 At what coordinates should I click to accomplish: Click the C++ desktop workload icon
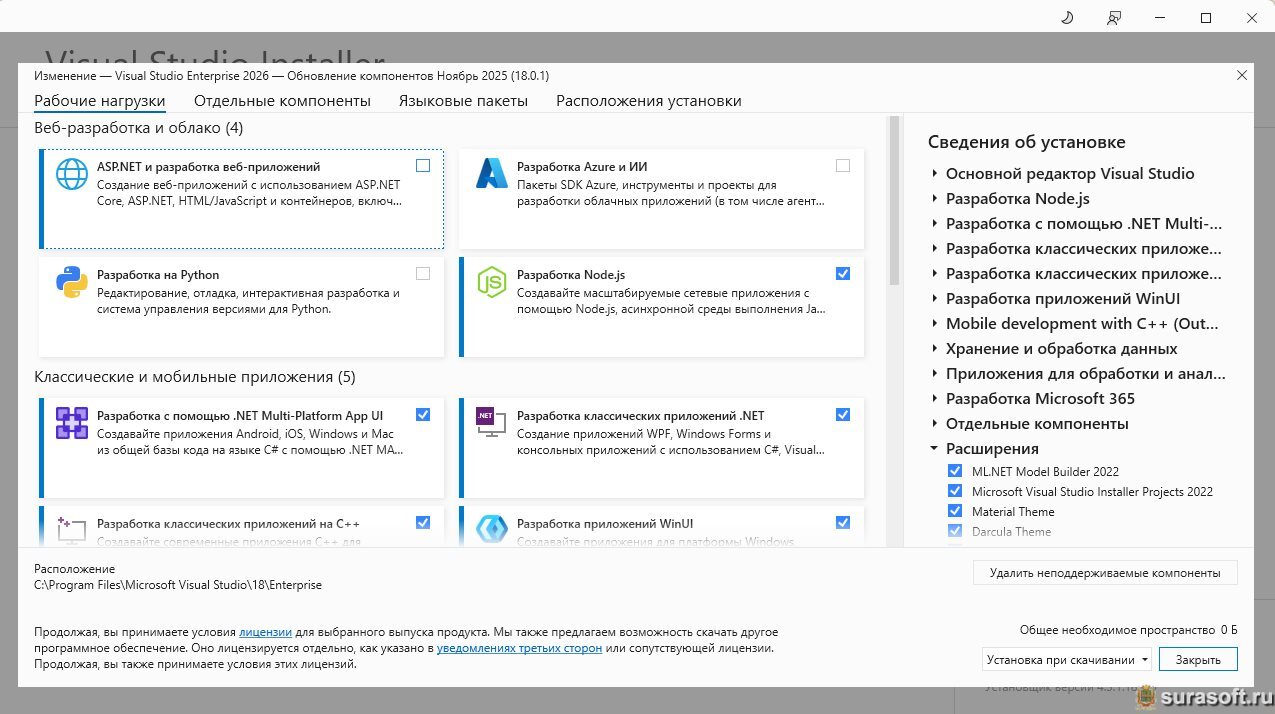(72, 529)
